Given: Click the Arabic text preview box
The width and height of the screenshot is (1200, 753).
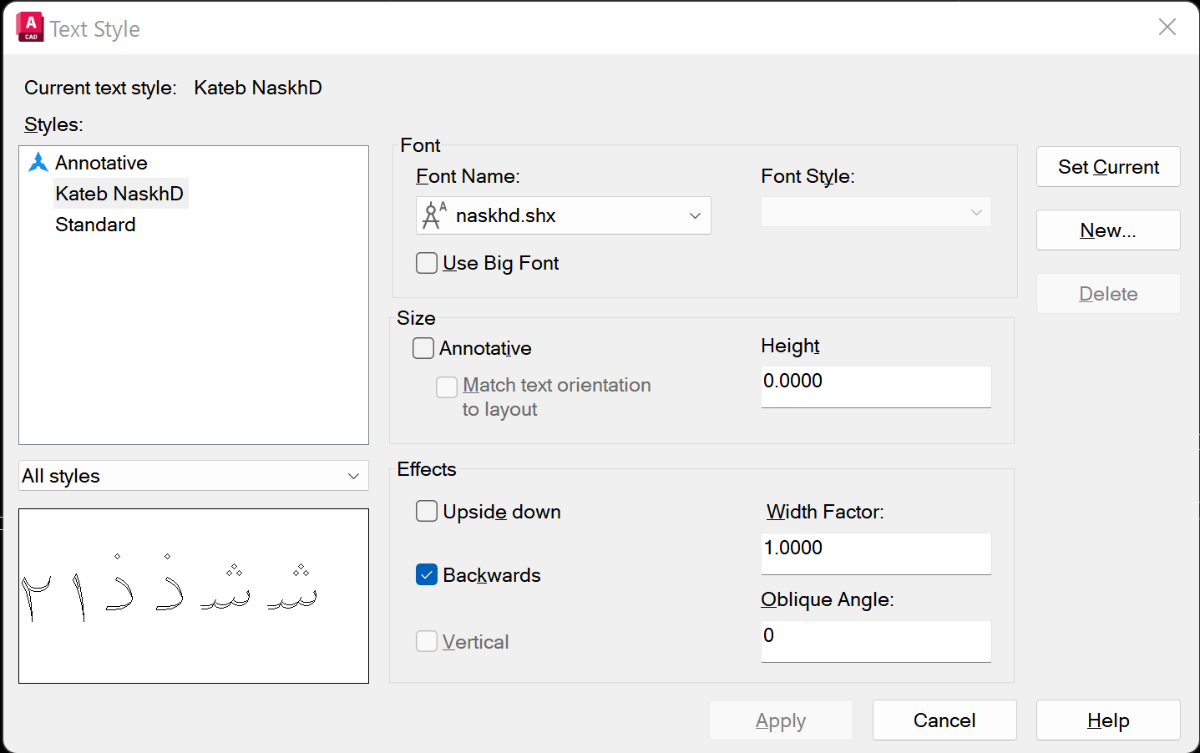Looking at the screenshot, I should (193, 596).
